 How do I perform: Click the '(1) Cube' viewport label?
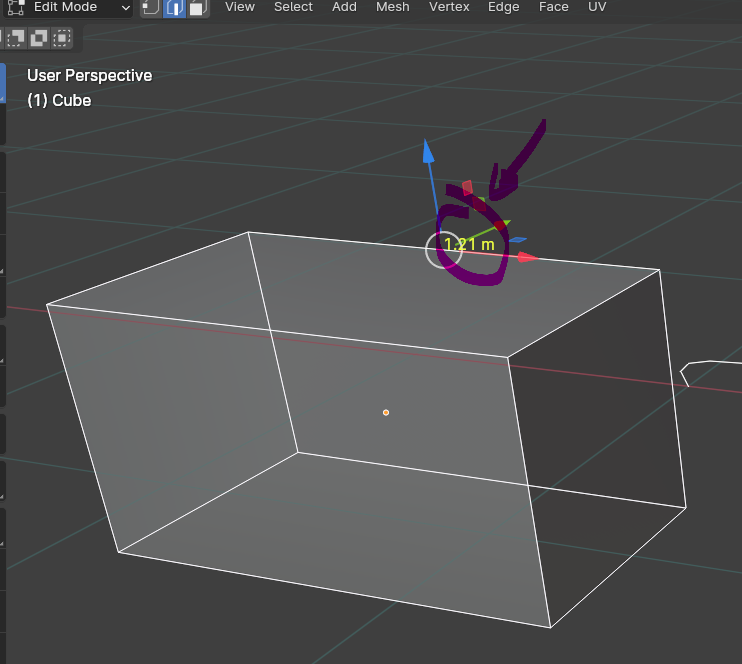[59, 100]
